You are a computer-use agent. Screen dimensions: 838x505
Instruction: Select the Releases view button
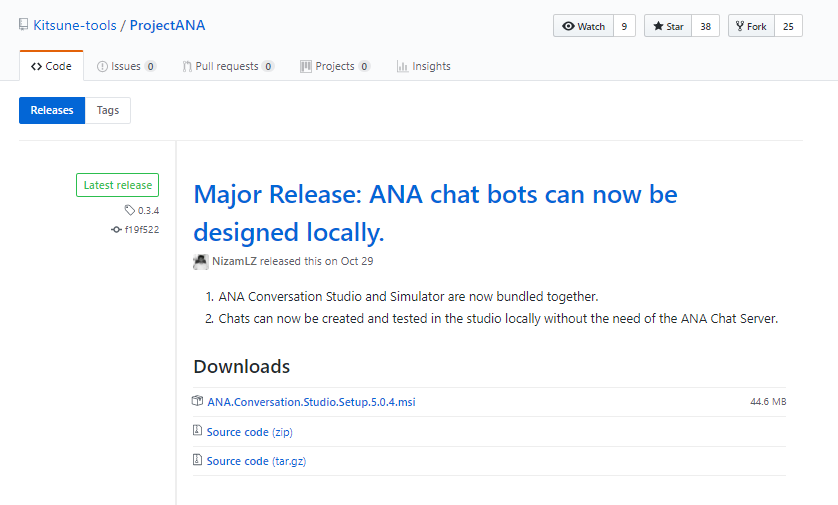[52, 110]
